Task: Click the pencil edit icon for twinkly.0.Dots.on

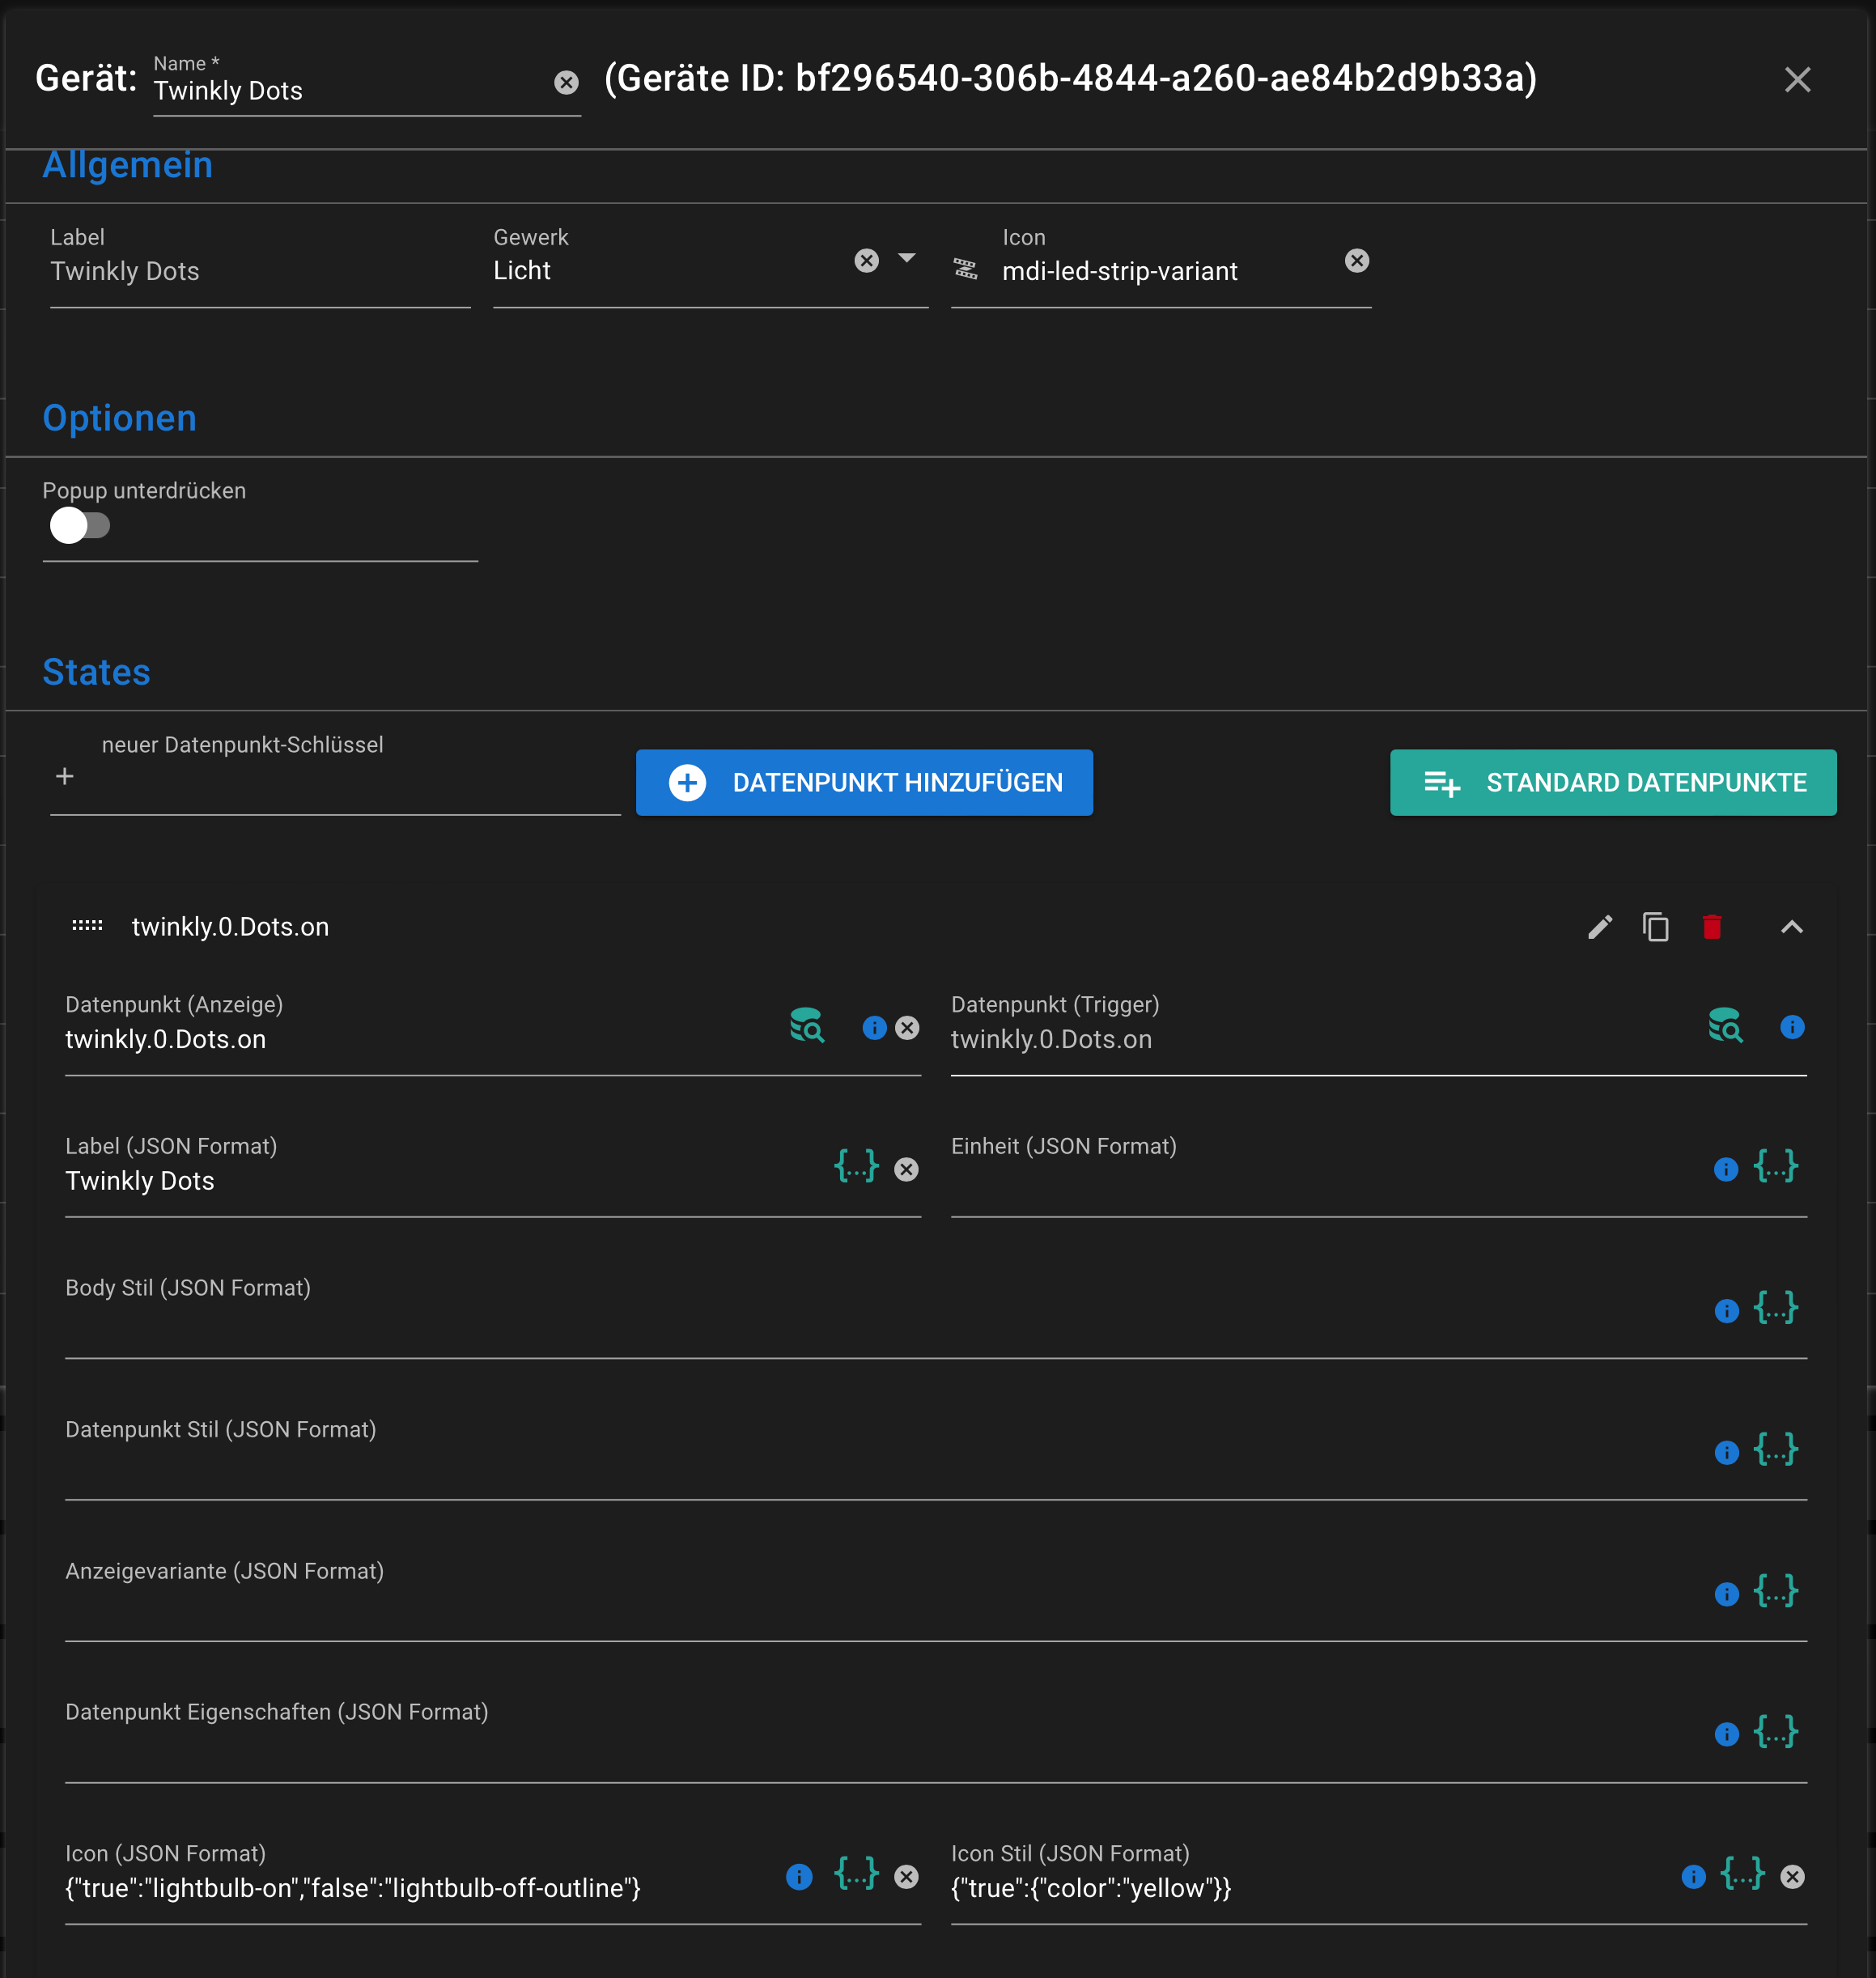Action: coord(1599,927)
